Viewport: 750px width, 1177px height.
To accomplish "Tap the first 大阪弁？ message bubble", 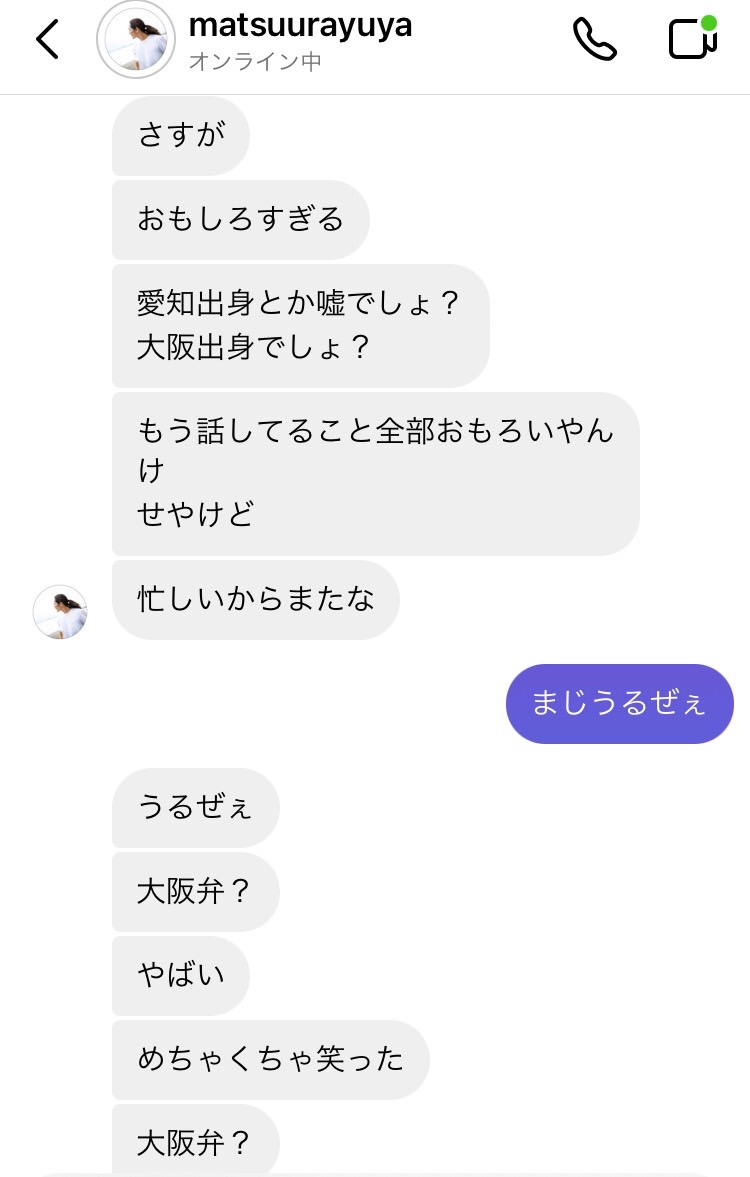I will click(195, 891).
